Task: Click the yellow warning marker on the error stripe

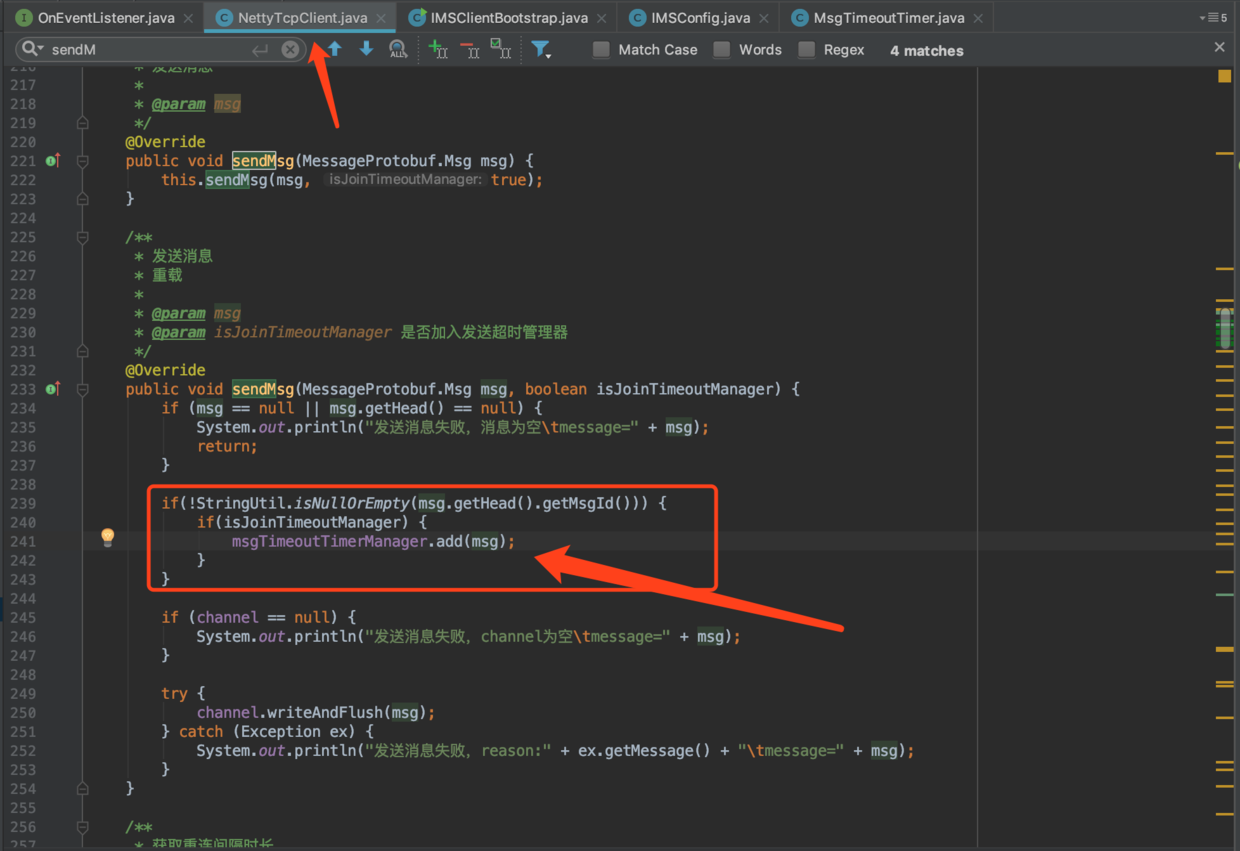Action: pos(1225,76)
